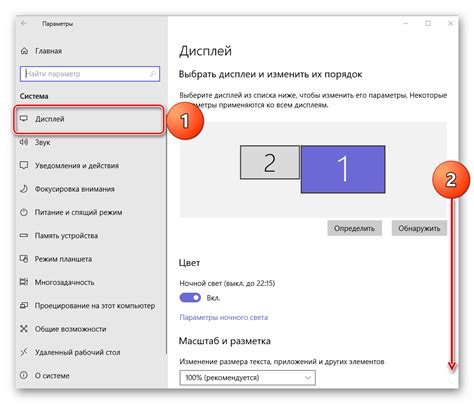The height and width of the screenshot is (404, 474).
Task: Click the Home (Главная) house icon
Action: [x=24, y=51]
